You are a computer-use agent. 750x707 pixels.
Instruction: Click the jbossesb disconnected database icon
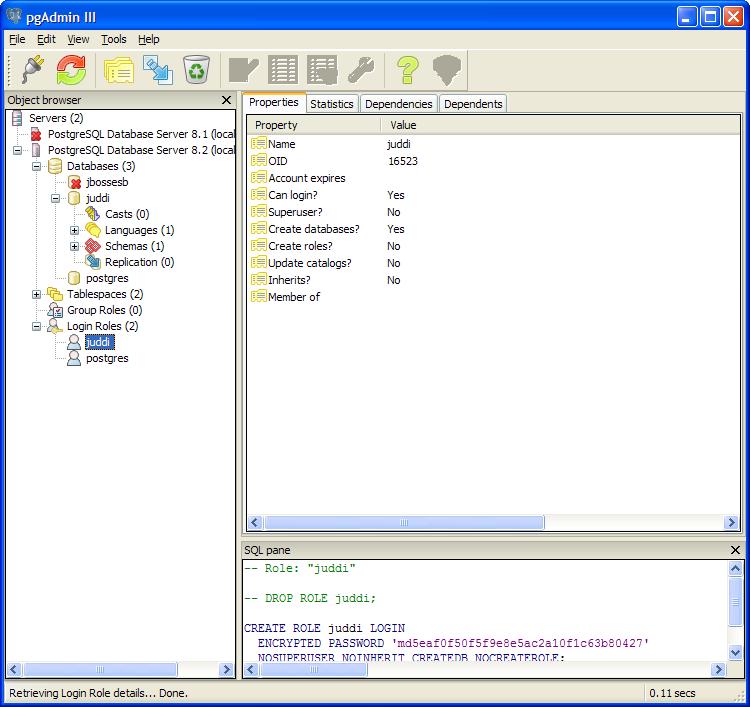74,182
